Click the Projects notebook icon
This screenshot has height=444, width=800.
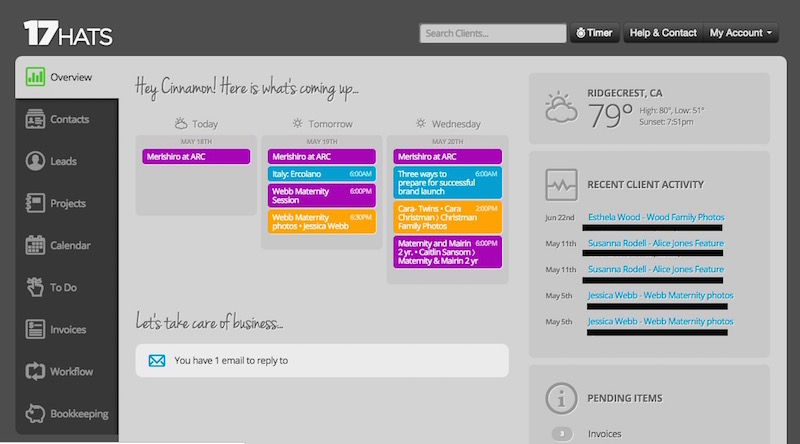tap(35, 203)
